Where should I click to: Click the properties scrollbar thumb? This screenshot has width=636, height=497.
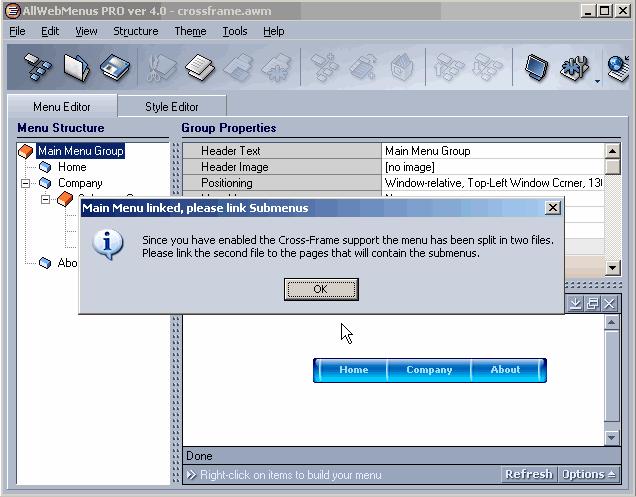612,166
